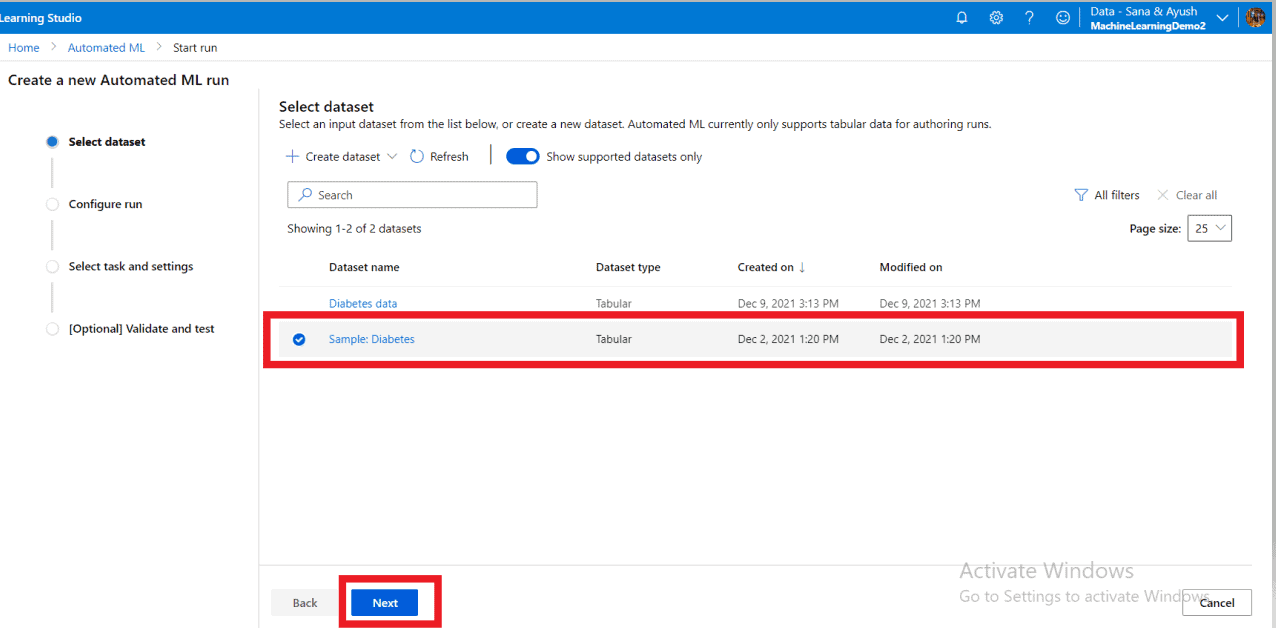This screenshot has width=1276, height=628.
Task: Sort by the Dataset name column header
Action: tap(364, 267)
